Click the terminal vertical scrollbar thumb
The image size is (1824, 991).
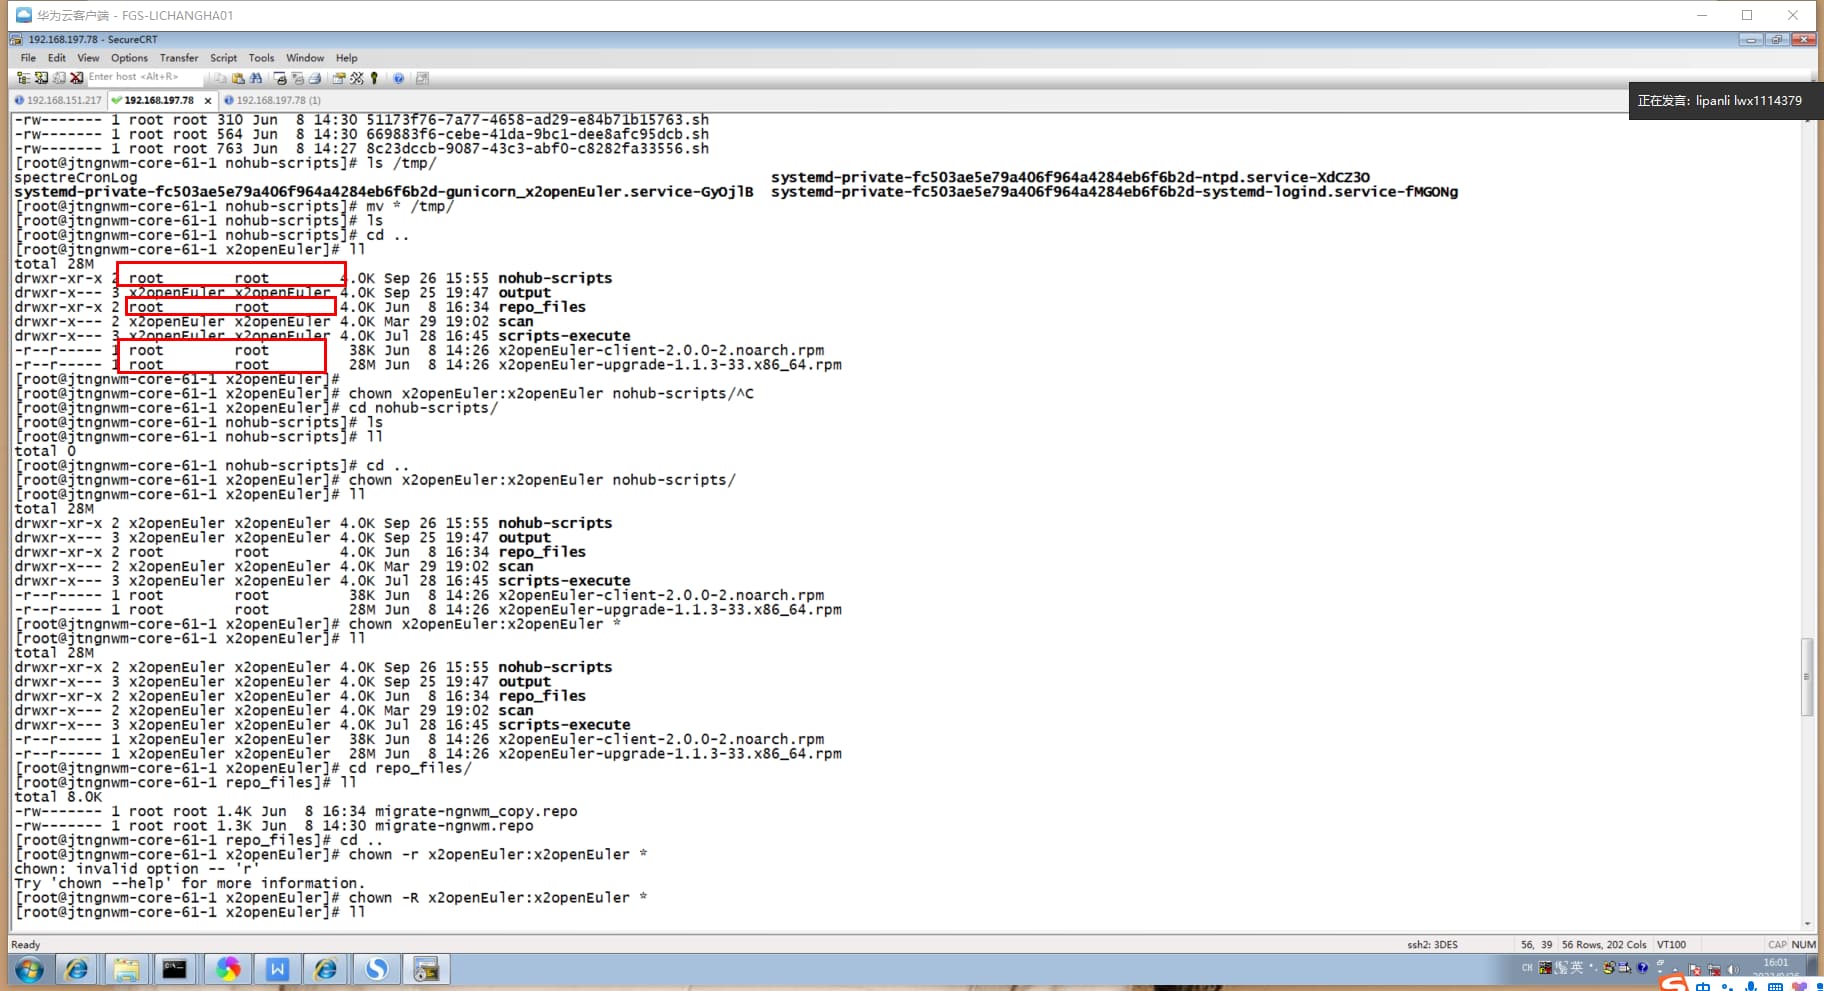tap(1806, 677)
